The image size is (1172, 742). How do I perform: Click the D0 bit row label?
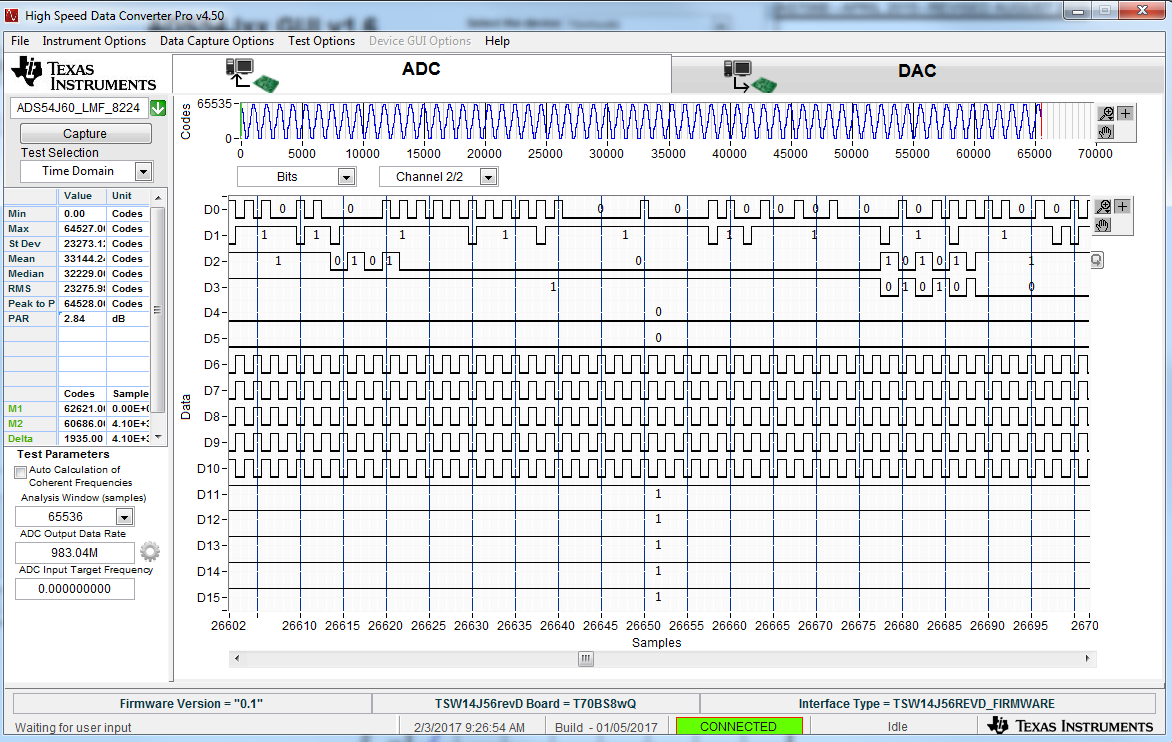212,209
